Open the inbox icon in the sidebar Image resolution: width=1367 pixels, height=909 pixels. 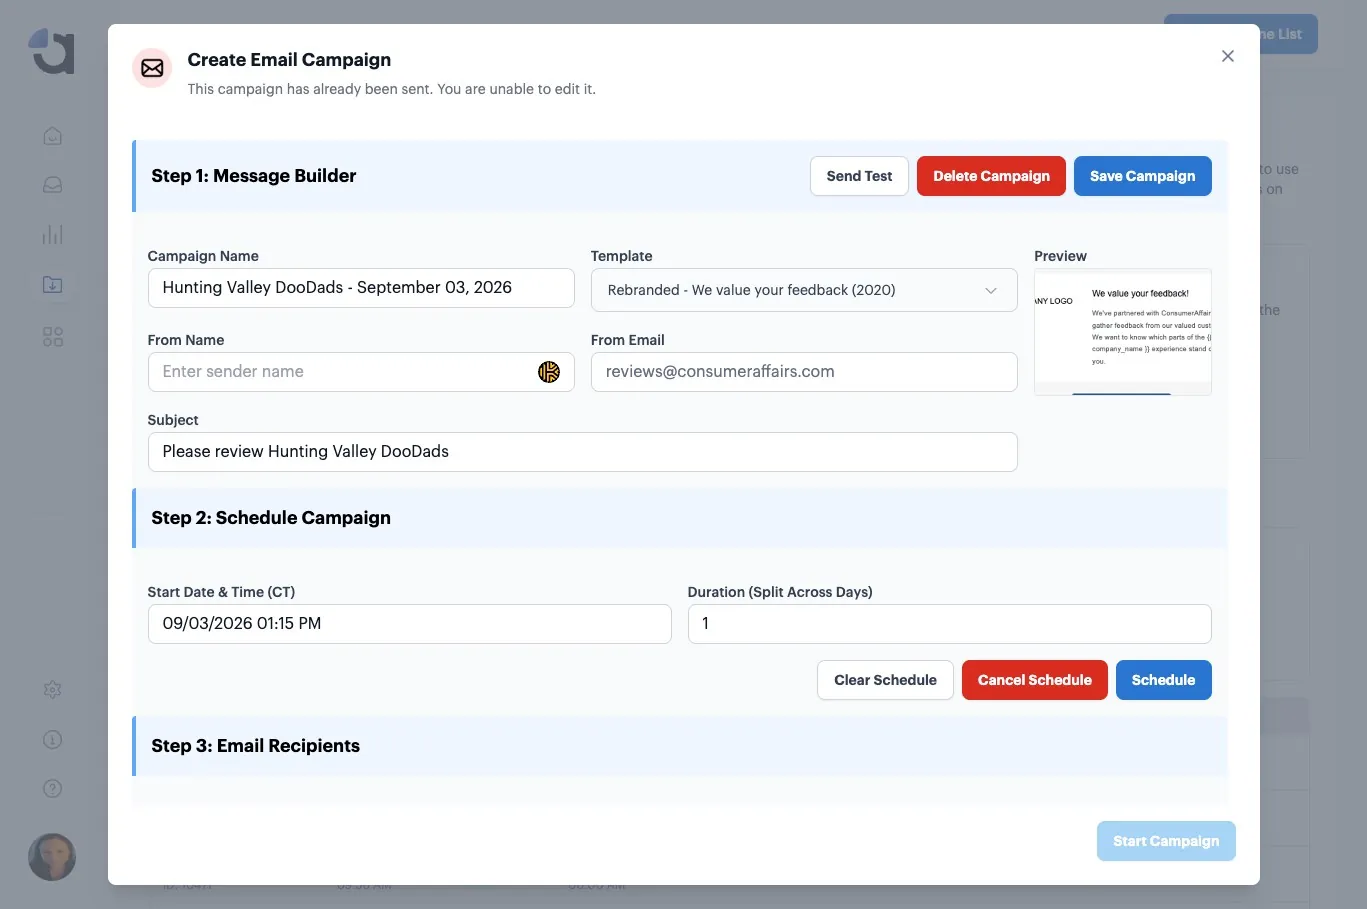pos(53,185)
